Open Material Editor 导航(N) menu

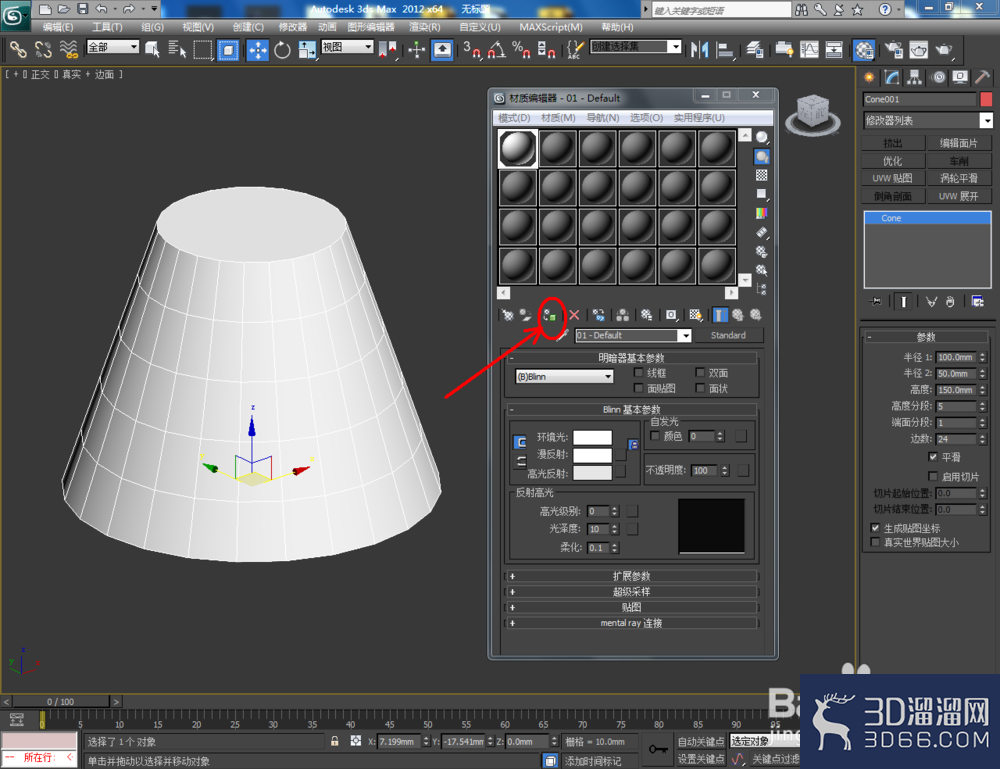[x=603, y=118]
